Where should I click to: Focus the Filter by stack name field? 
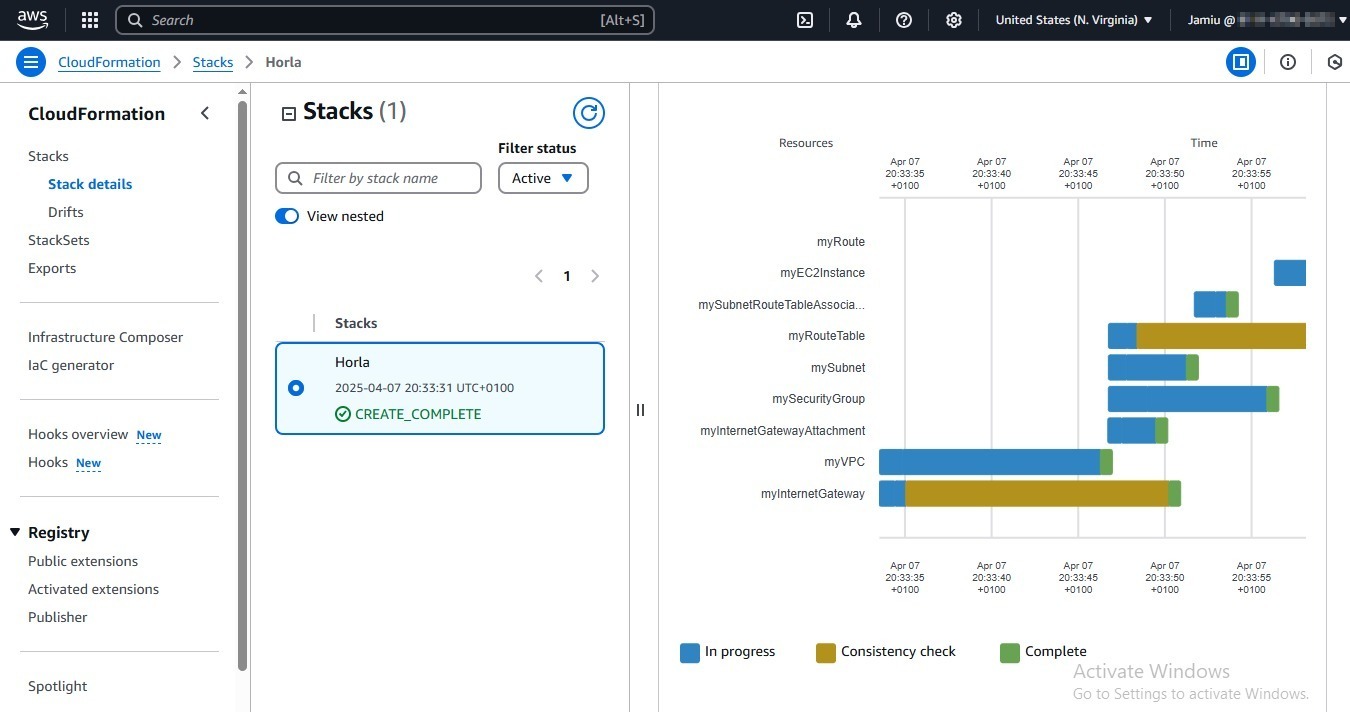pyautogui.click(x=378, y=178)
